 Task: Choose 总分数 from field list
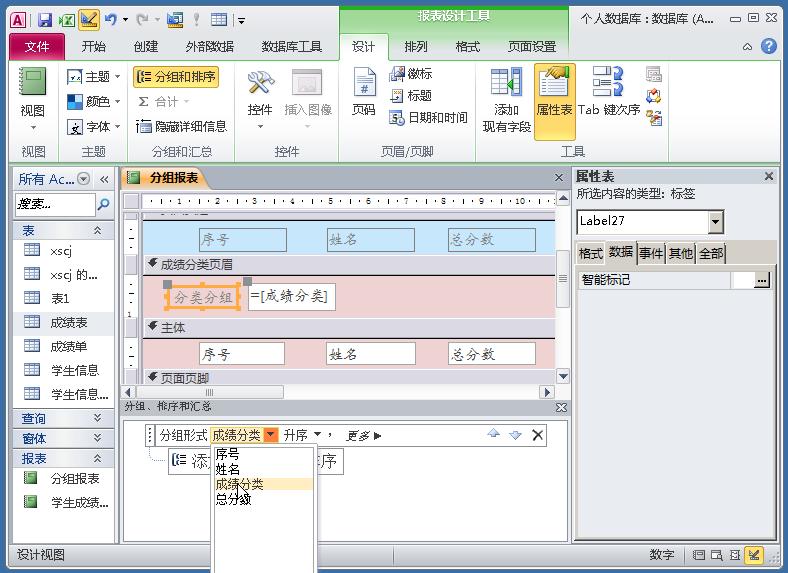[264, 499]
